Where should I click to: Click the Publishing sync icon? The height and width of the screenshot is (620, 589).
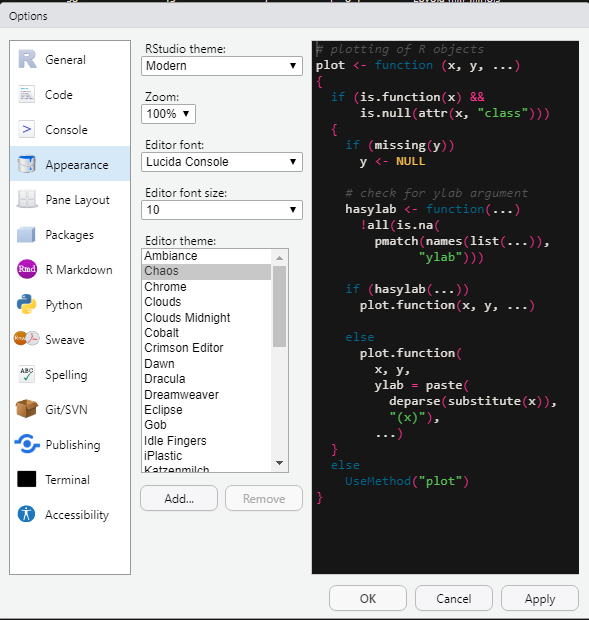pos(27,444)
